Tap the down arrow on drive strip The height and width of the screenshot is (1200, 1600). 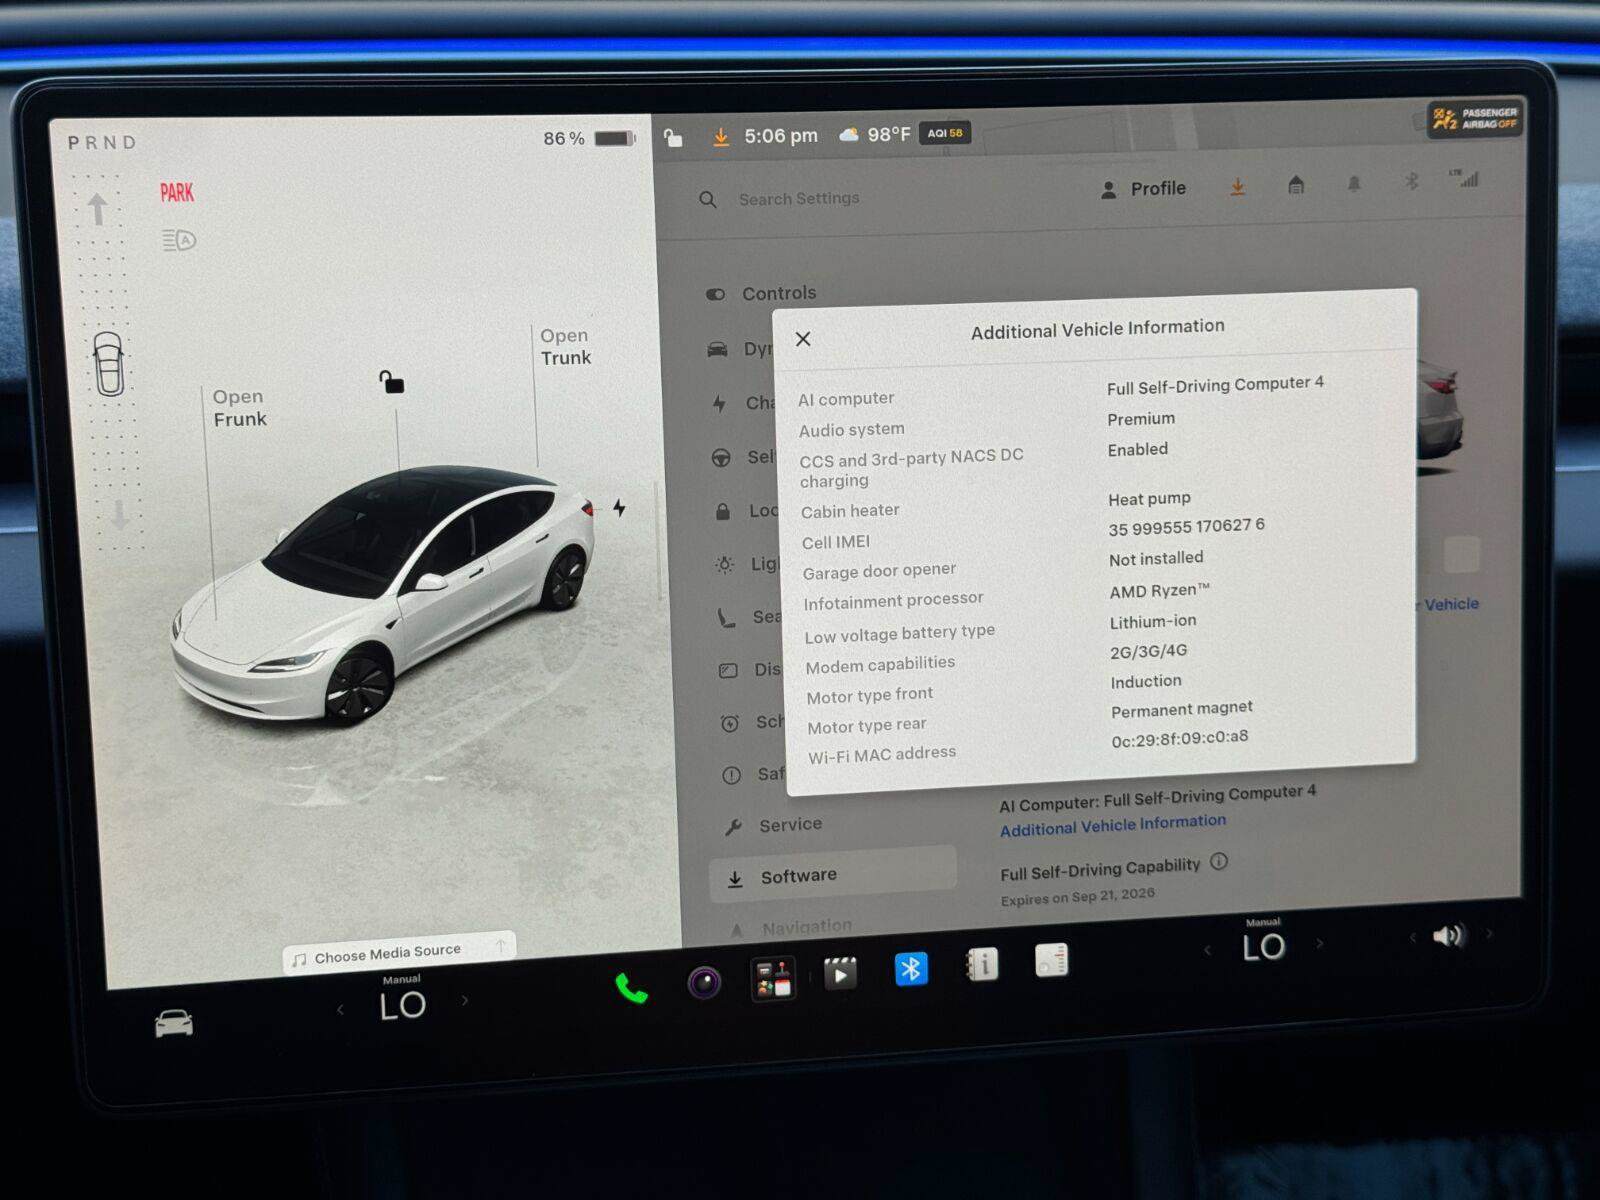coord(120,514)
